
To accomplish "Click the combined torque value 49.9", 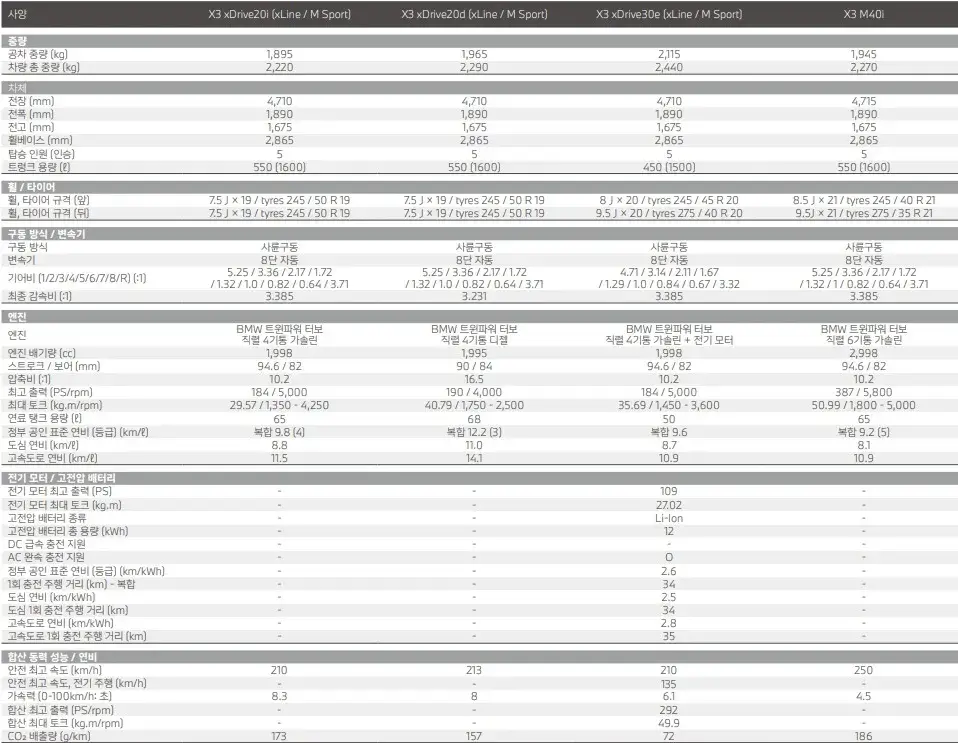I will pos(669,723).
